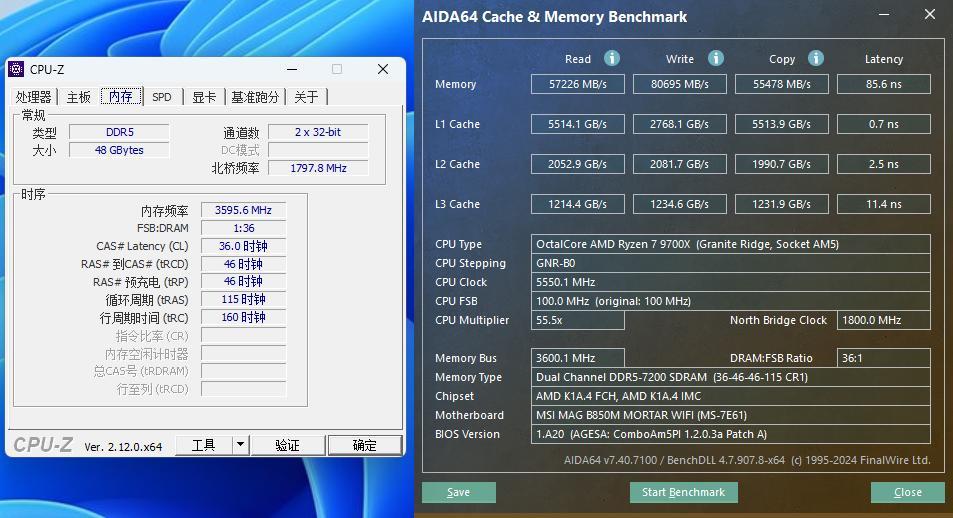Viewport: 953px width, 518px height.
Task: Click the Memory Latency value 85.6 ns
Action: click(x=884, y=84)
